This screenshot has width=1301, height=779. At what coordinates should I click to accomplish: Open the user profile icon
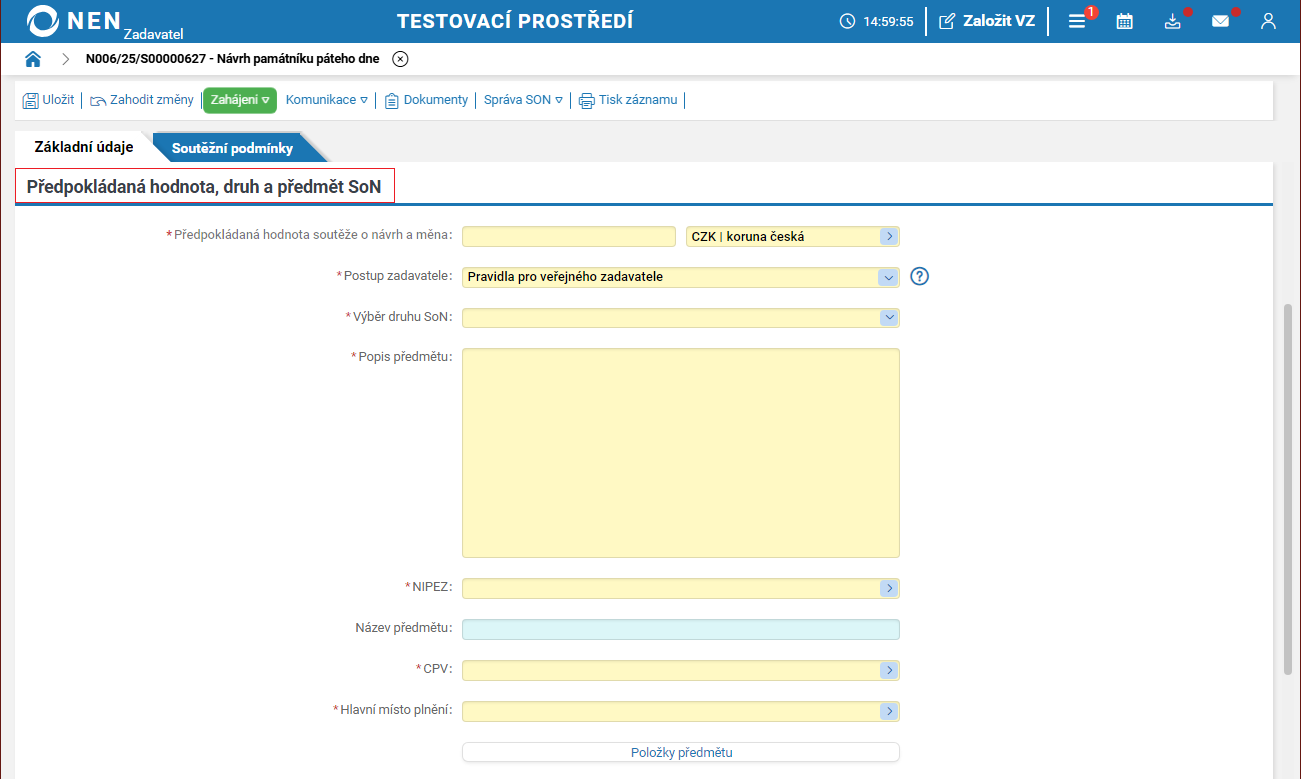click(x=1268, y=21)
